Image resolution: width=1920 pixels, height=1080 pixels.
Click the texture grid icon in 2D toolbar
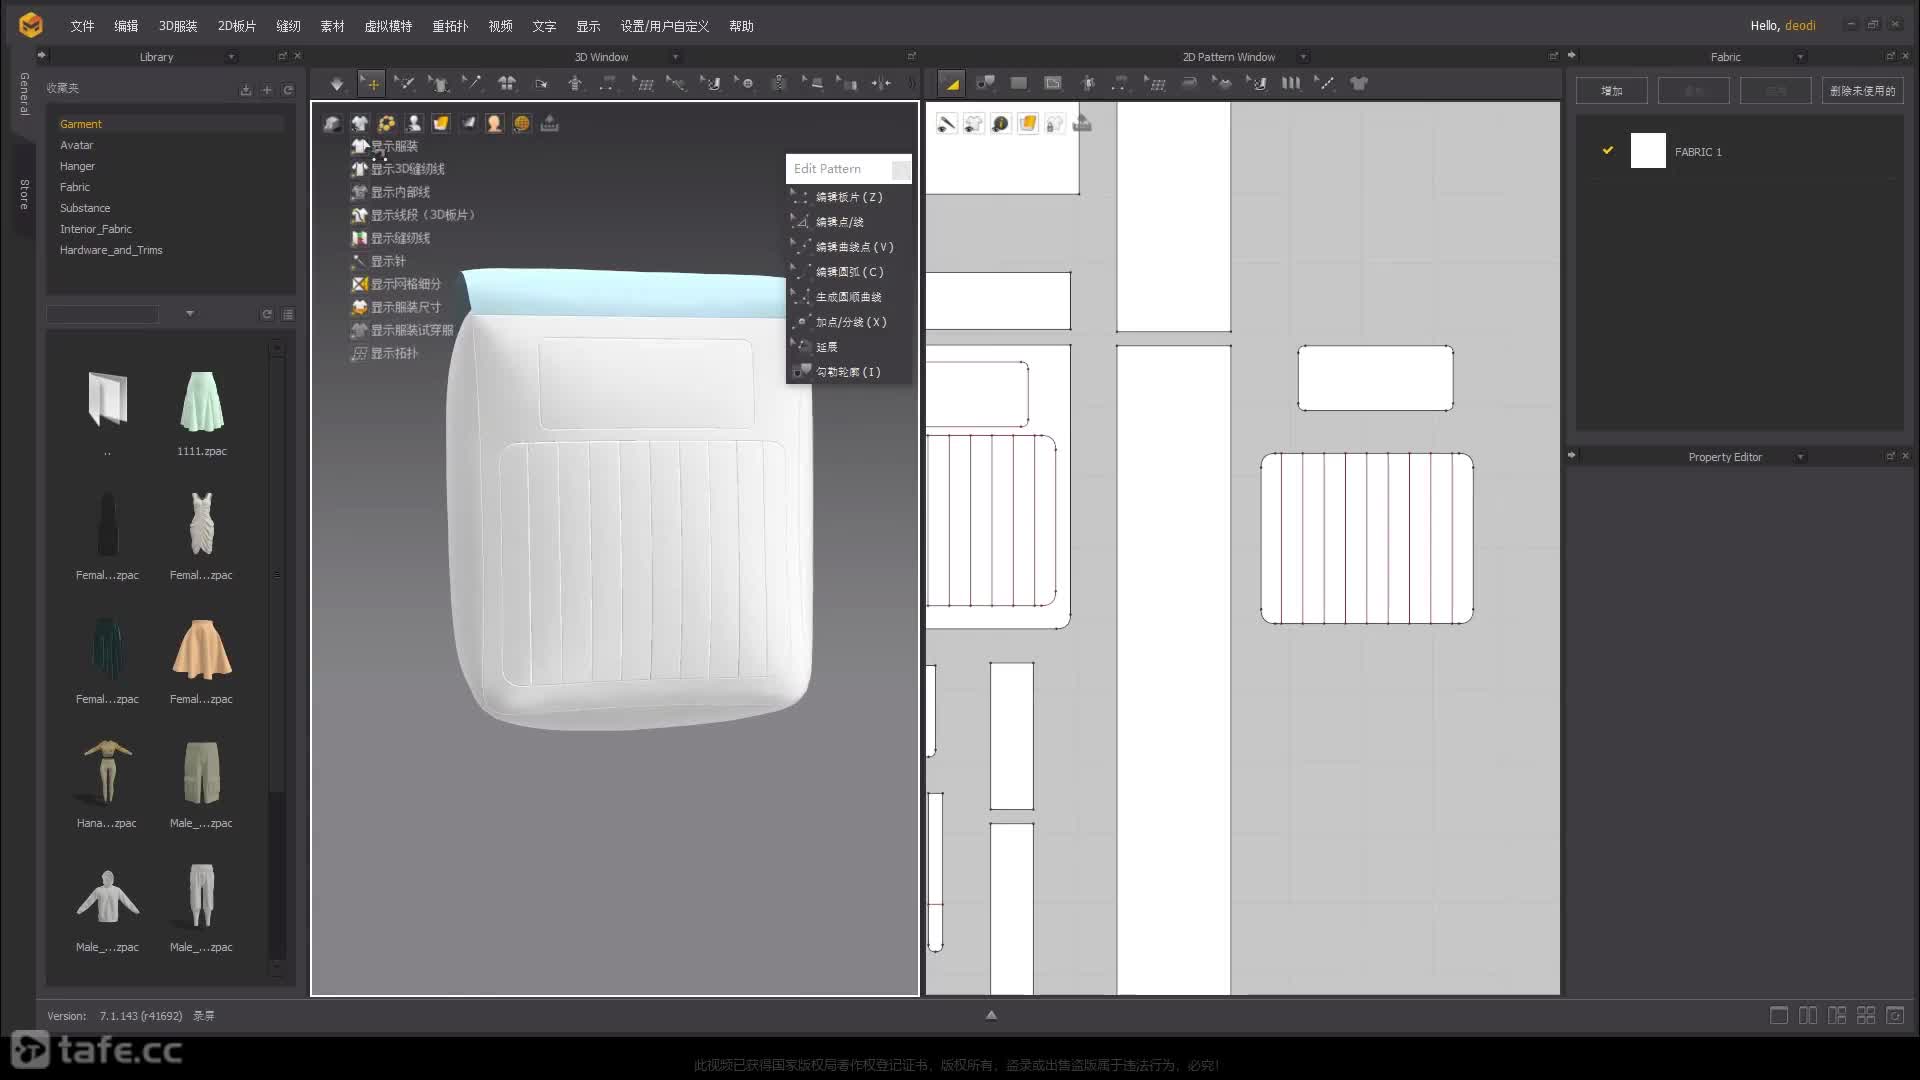coord(1155,84)
